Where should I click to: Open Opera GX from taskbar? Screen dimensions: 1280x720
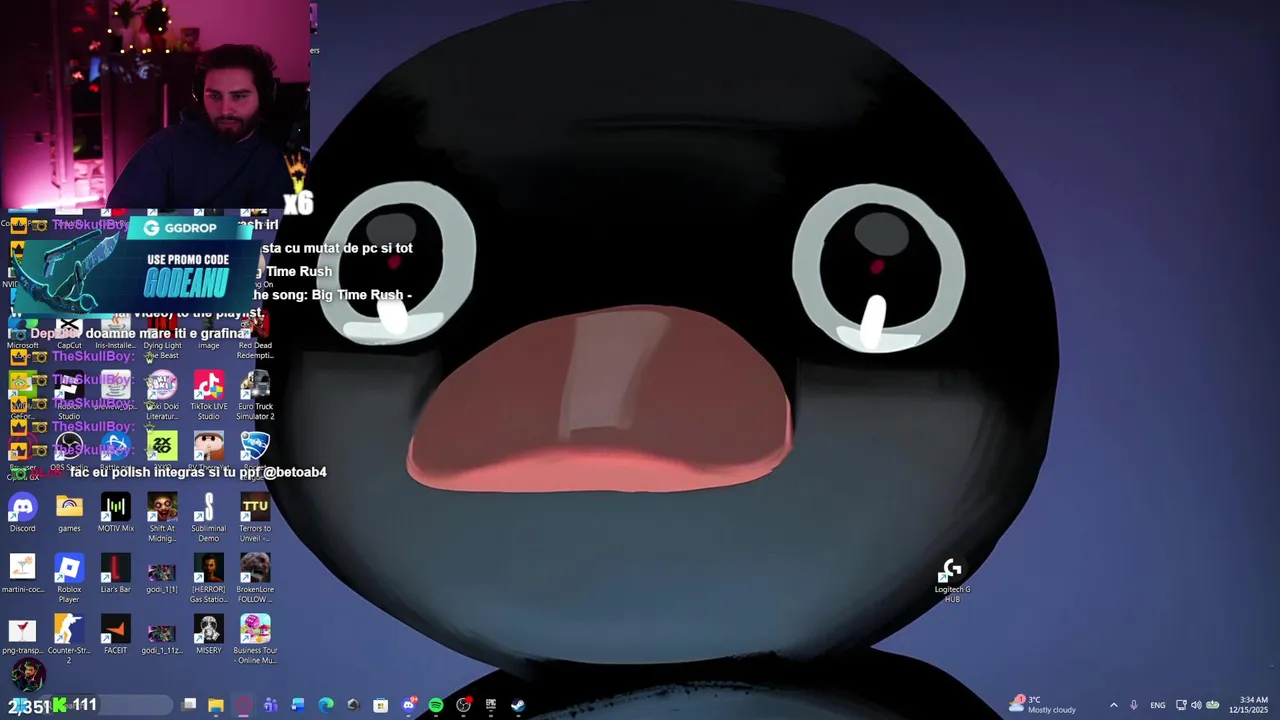[x=243, y=705]
